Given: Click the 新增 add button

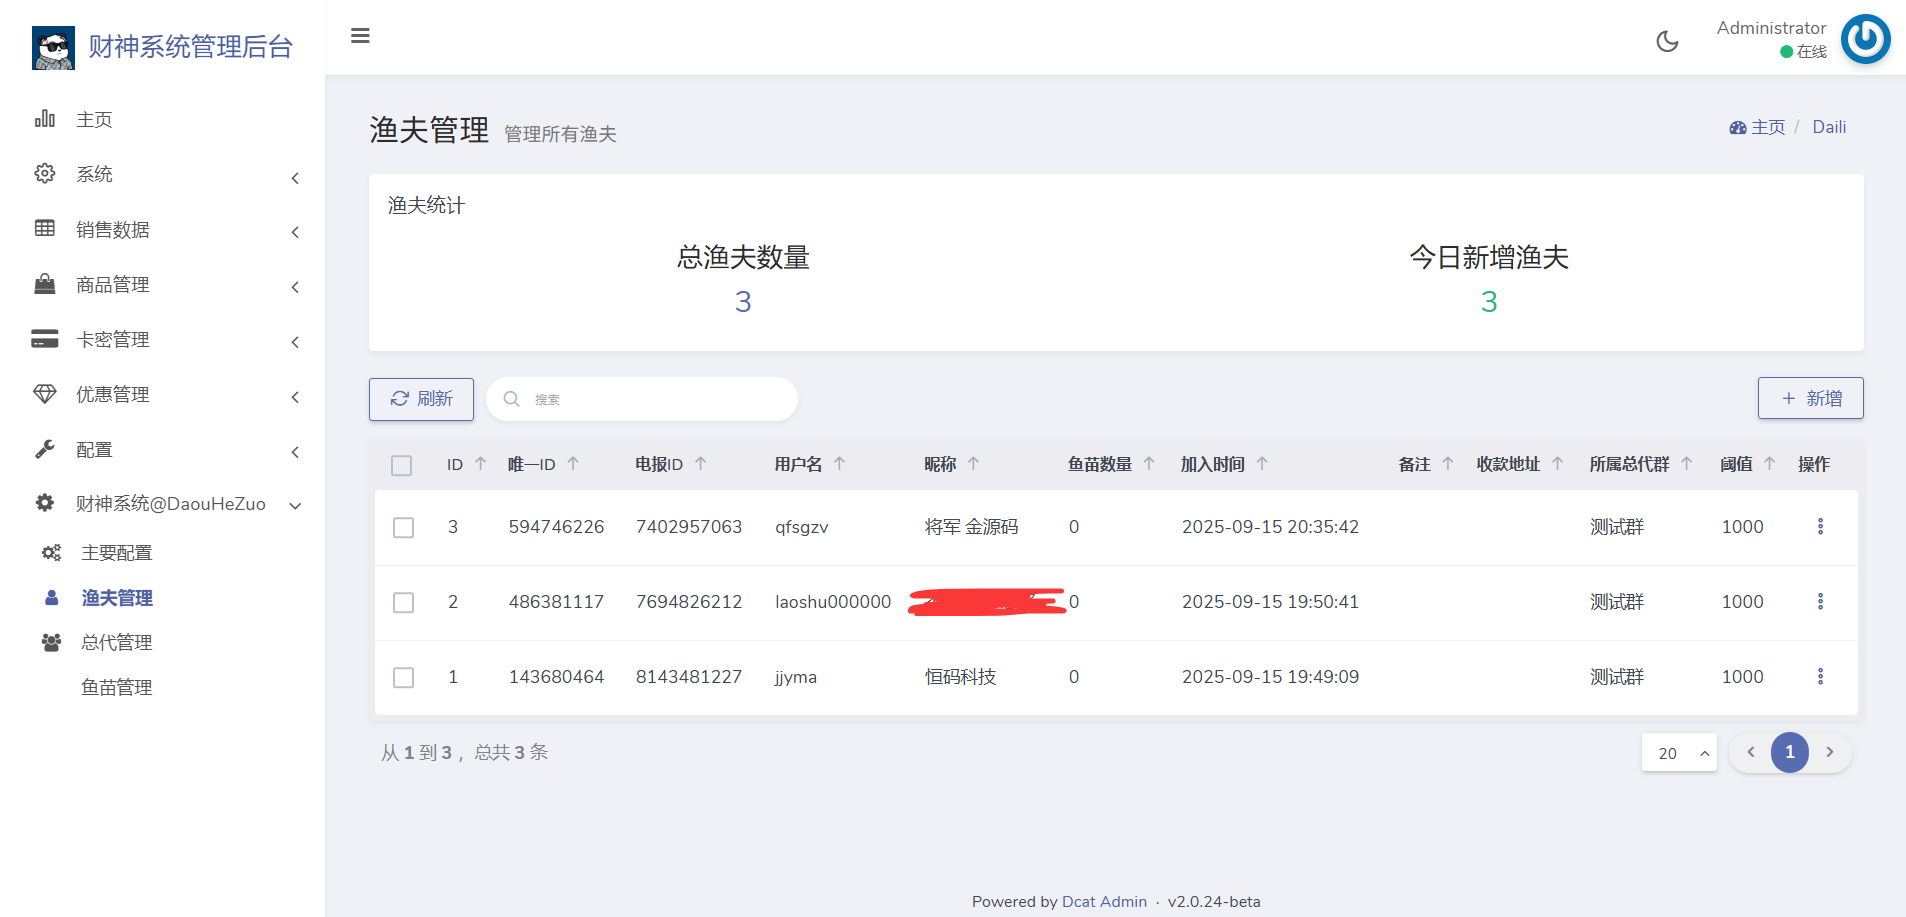Looking at the screenshot, I should (1810, 399).
